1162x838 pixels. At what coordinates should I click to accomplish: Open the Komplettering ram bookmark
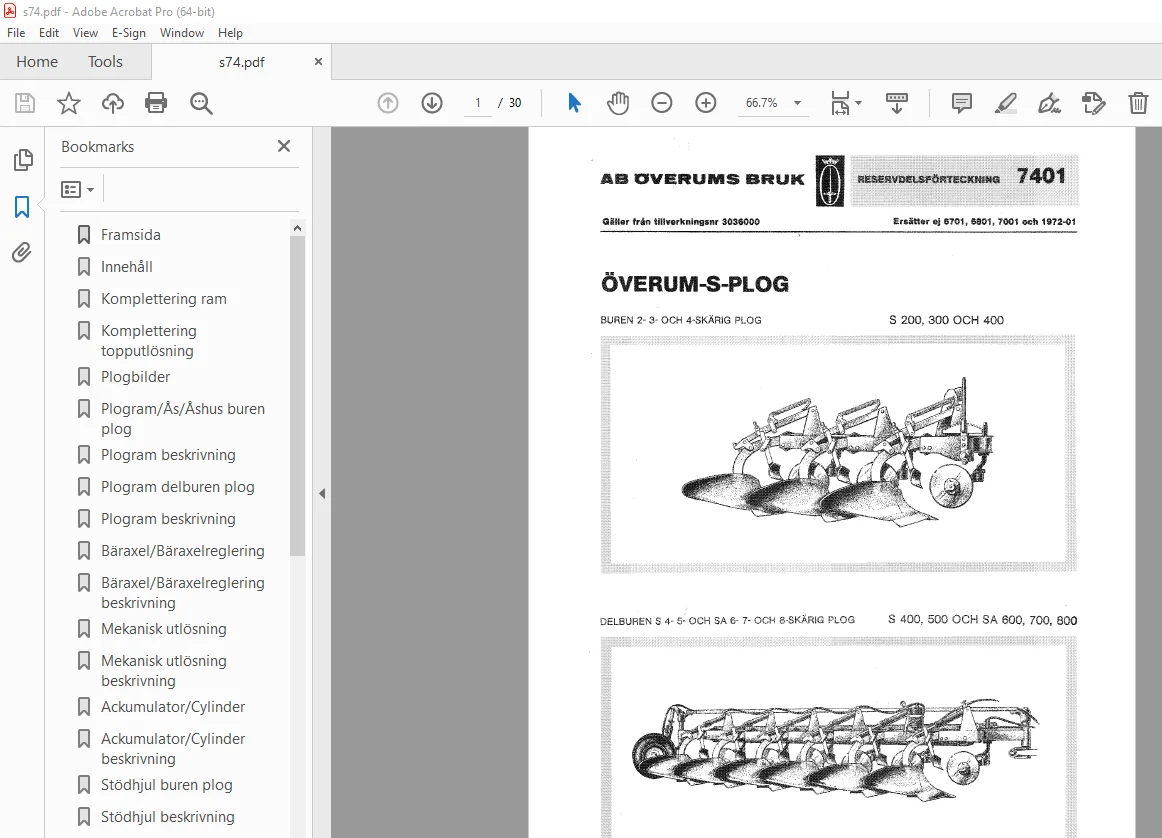click(x=164, y=299)
